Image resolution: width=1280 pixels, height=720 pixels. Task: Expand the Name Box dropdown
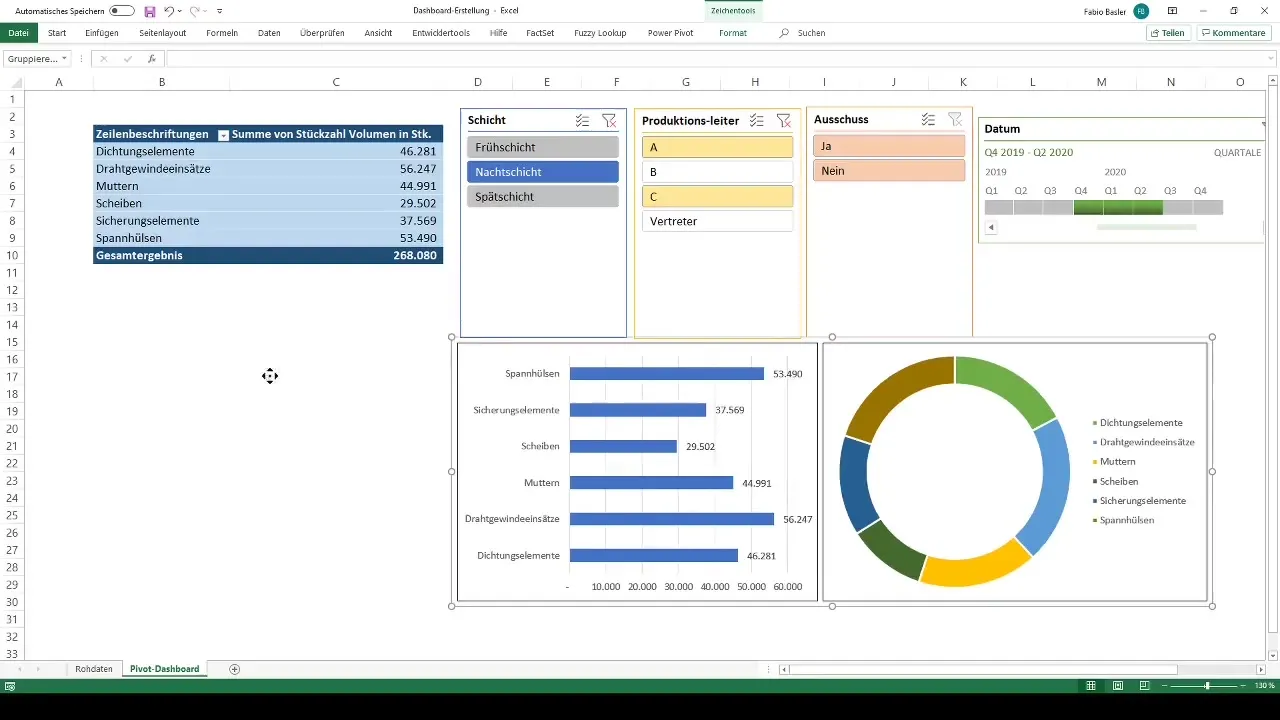click(x=64, y=59)
